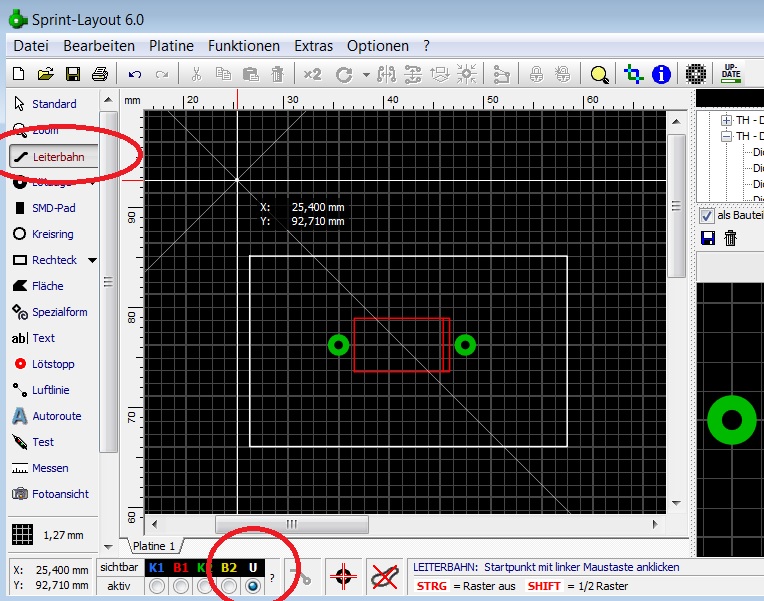The height and width of the screenshot is (601, 764).
Task: Click the group elements toolbar icon
Action: (501, 75)
